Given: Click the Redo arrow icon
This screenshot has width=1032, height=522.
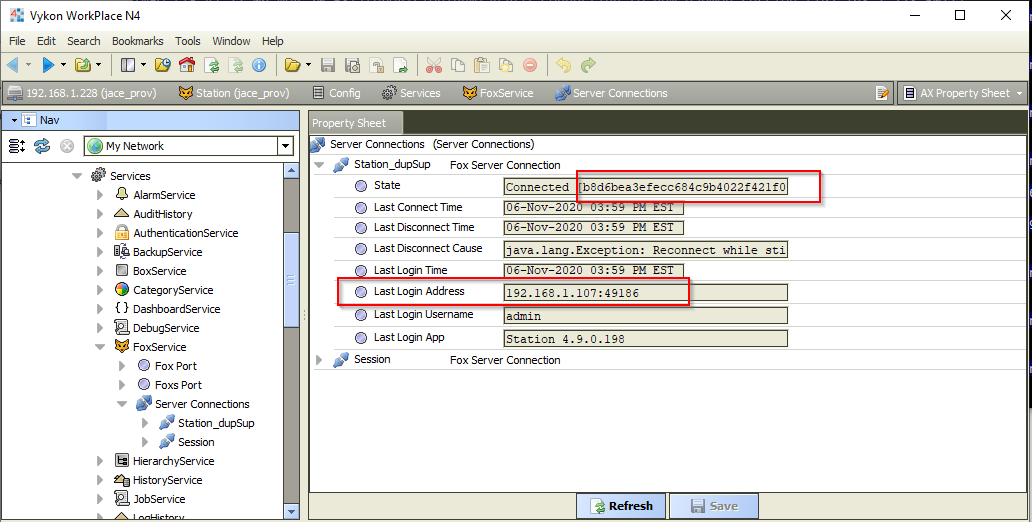Looking at the screenshot, I should 588,65.
